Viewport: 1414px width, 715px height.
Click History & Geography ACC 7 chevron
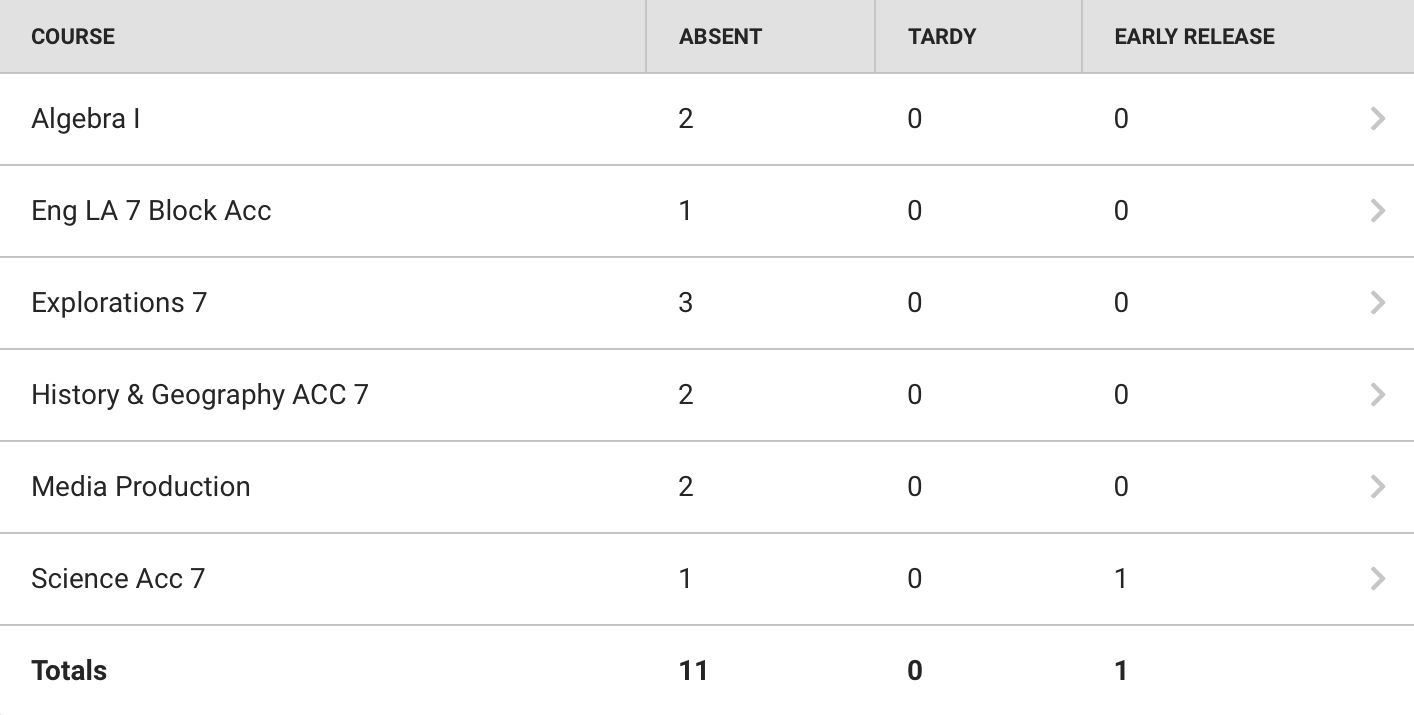point(1377,395)
